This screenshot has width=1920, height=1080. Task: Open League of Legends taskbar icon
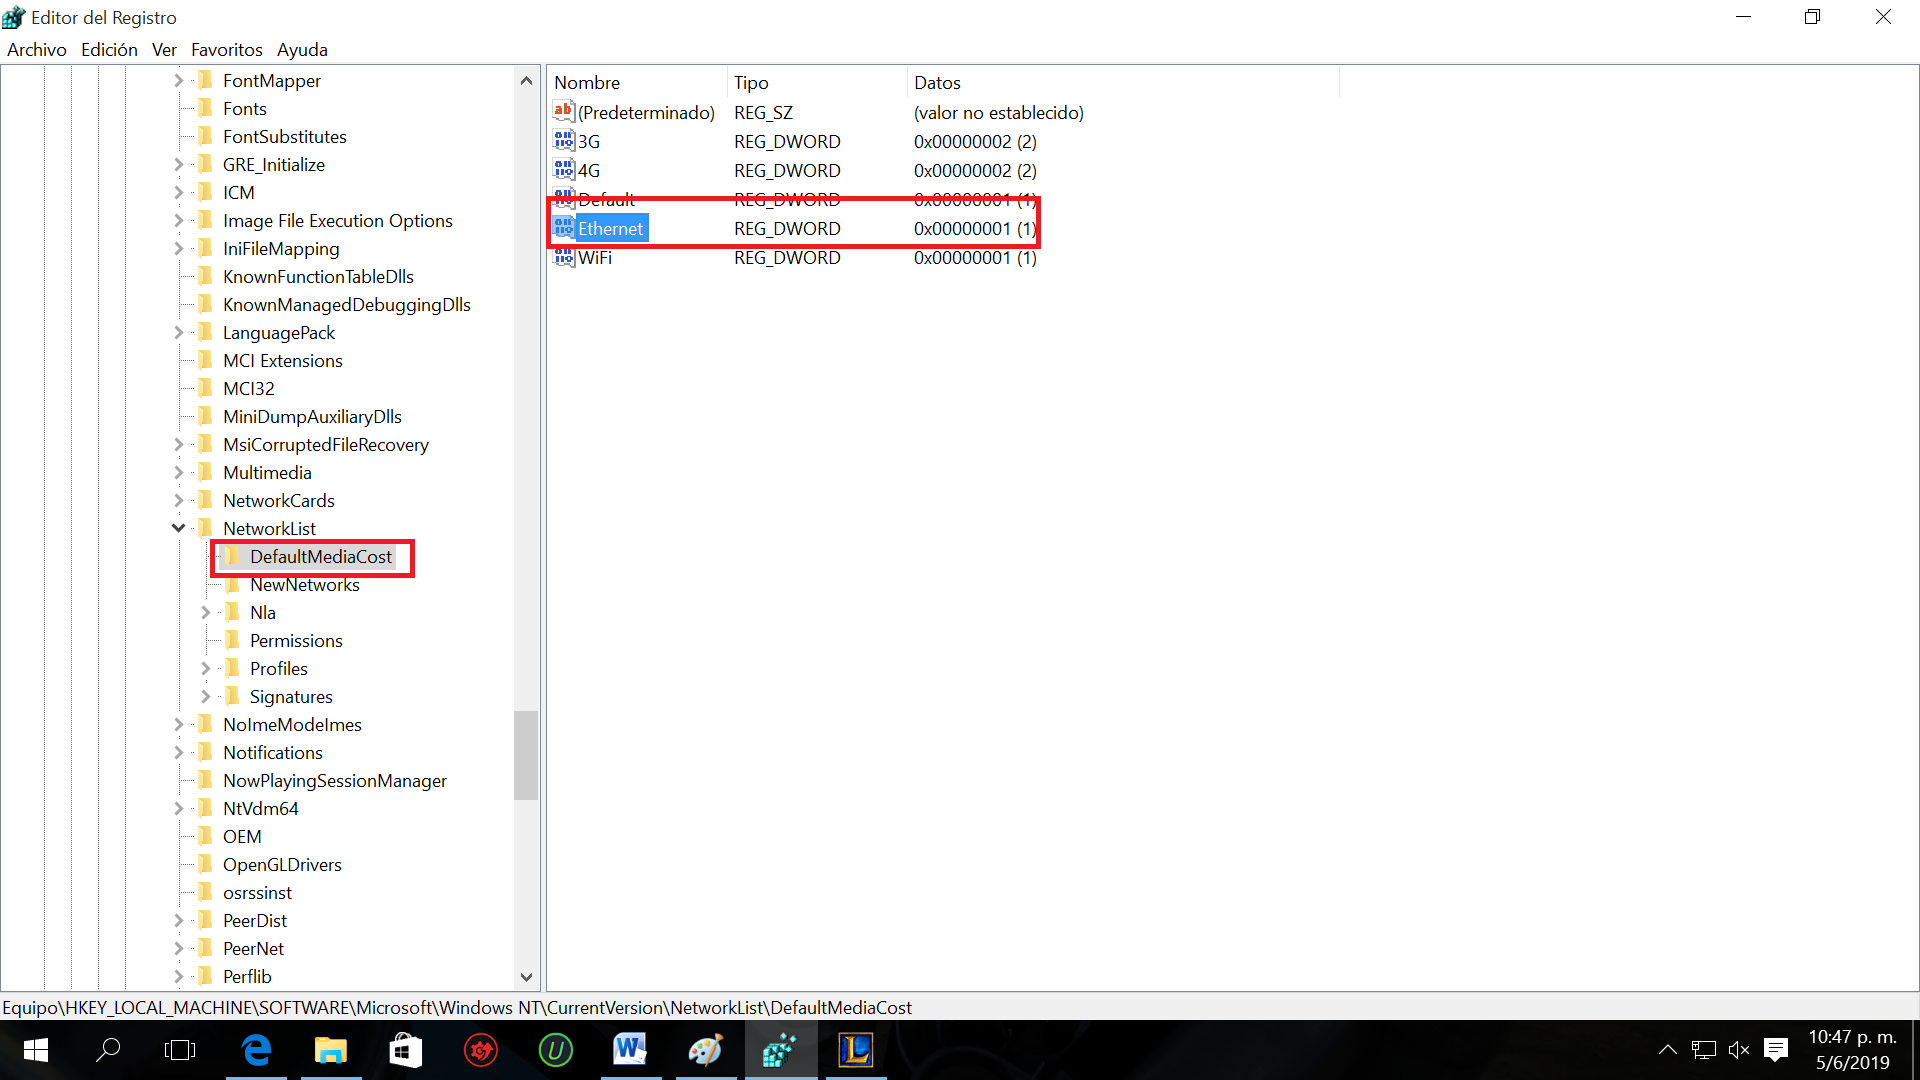(x=856, y=1050)
